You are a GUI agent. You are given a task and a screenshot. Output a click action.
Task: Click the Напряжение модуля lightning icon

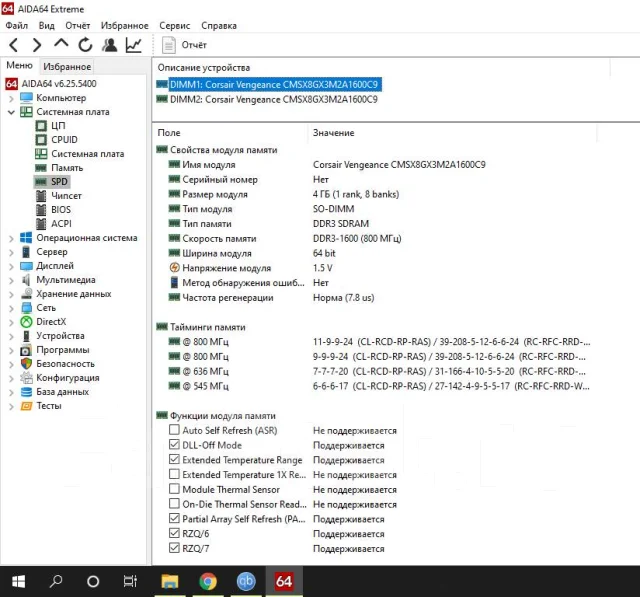[174, 268]
